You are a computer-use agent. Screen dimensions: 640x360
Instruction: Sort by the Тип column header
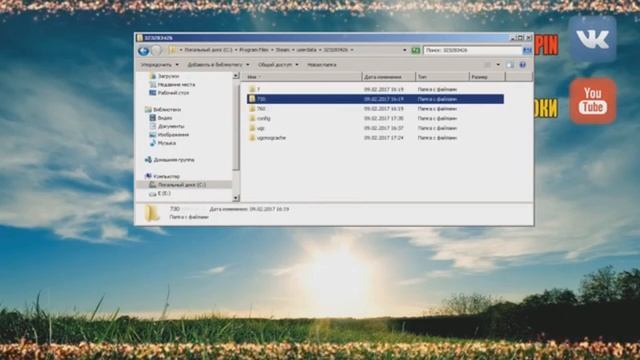tap(442, 77)
